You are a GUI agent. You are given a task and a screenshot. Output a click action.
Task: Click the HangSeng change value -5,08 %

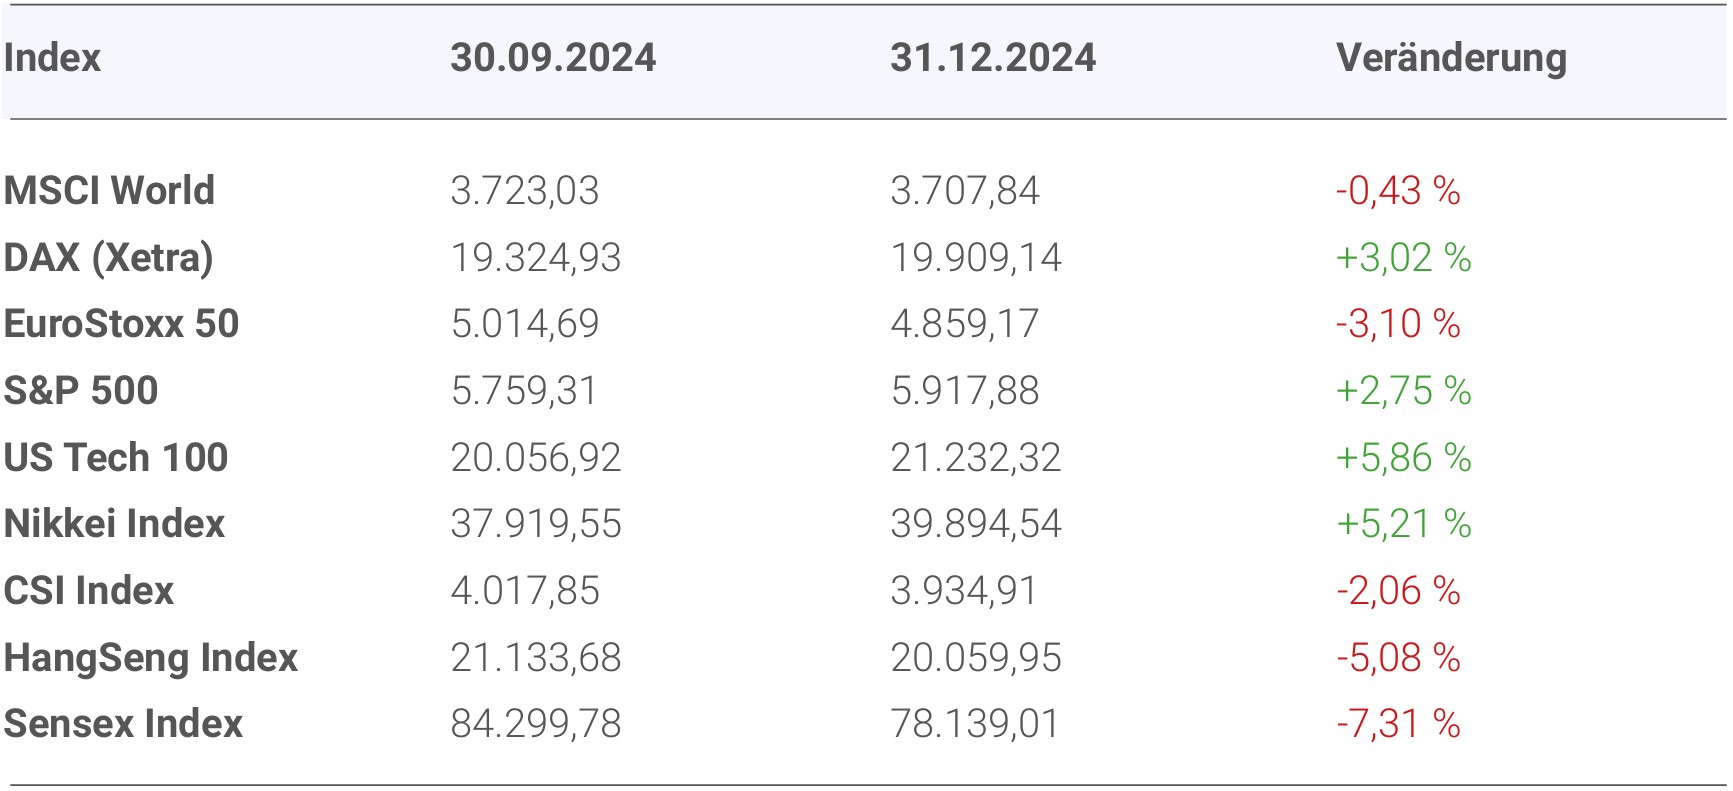tap(1398, 657)
